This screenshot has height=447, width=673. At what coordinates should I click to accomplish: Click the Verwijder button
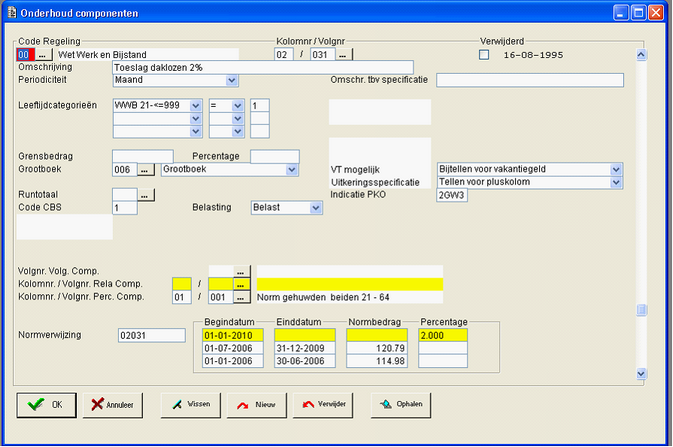[x=323, y=405]
